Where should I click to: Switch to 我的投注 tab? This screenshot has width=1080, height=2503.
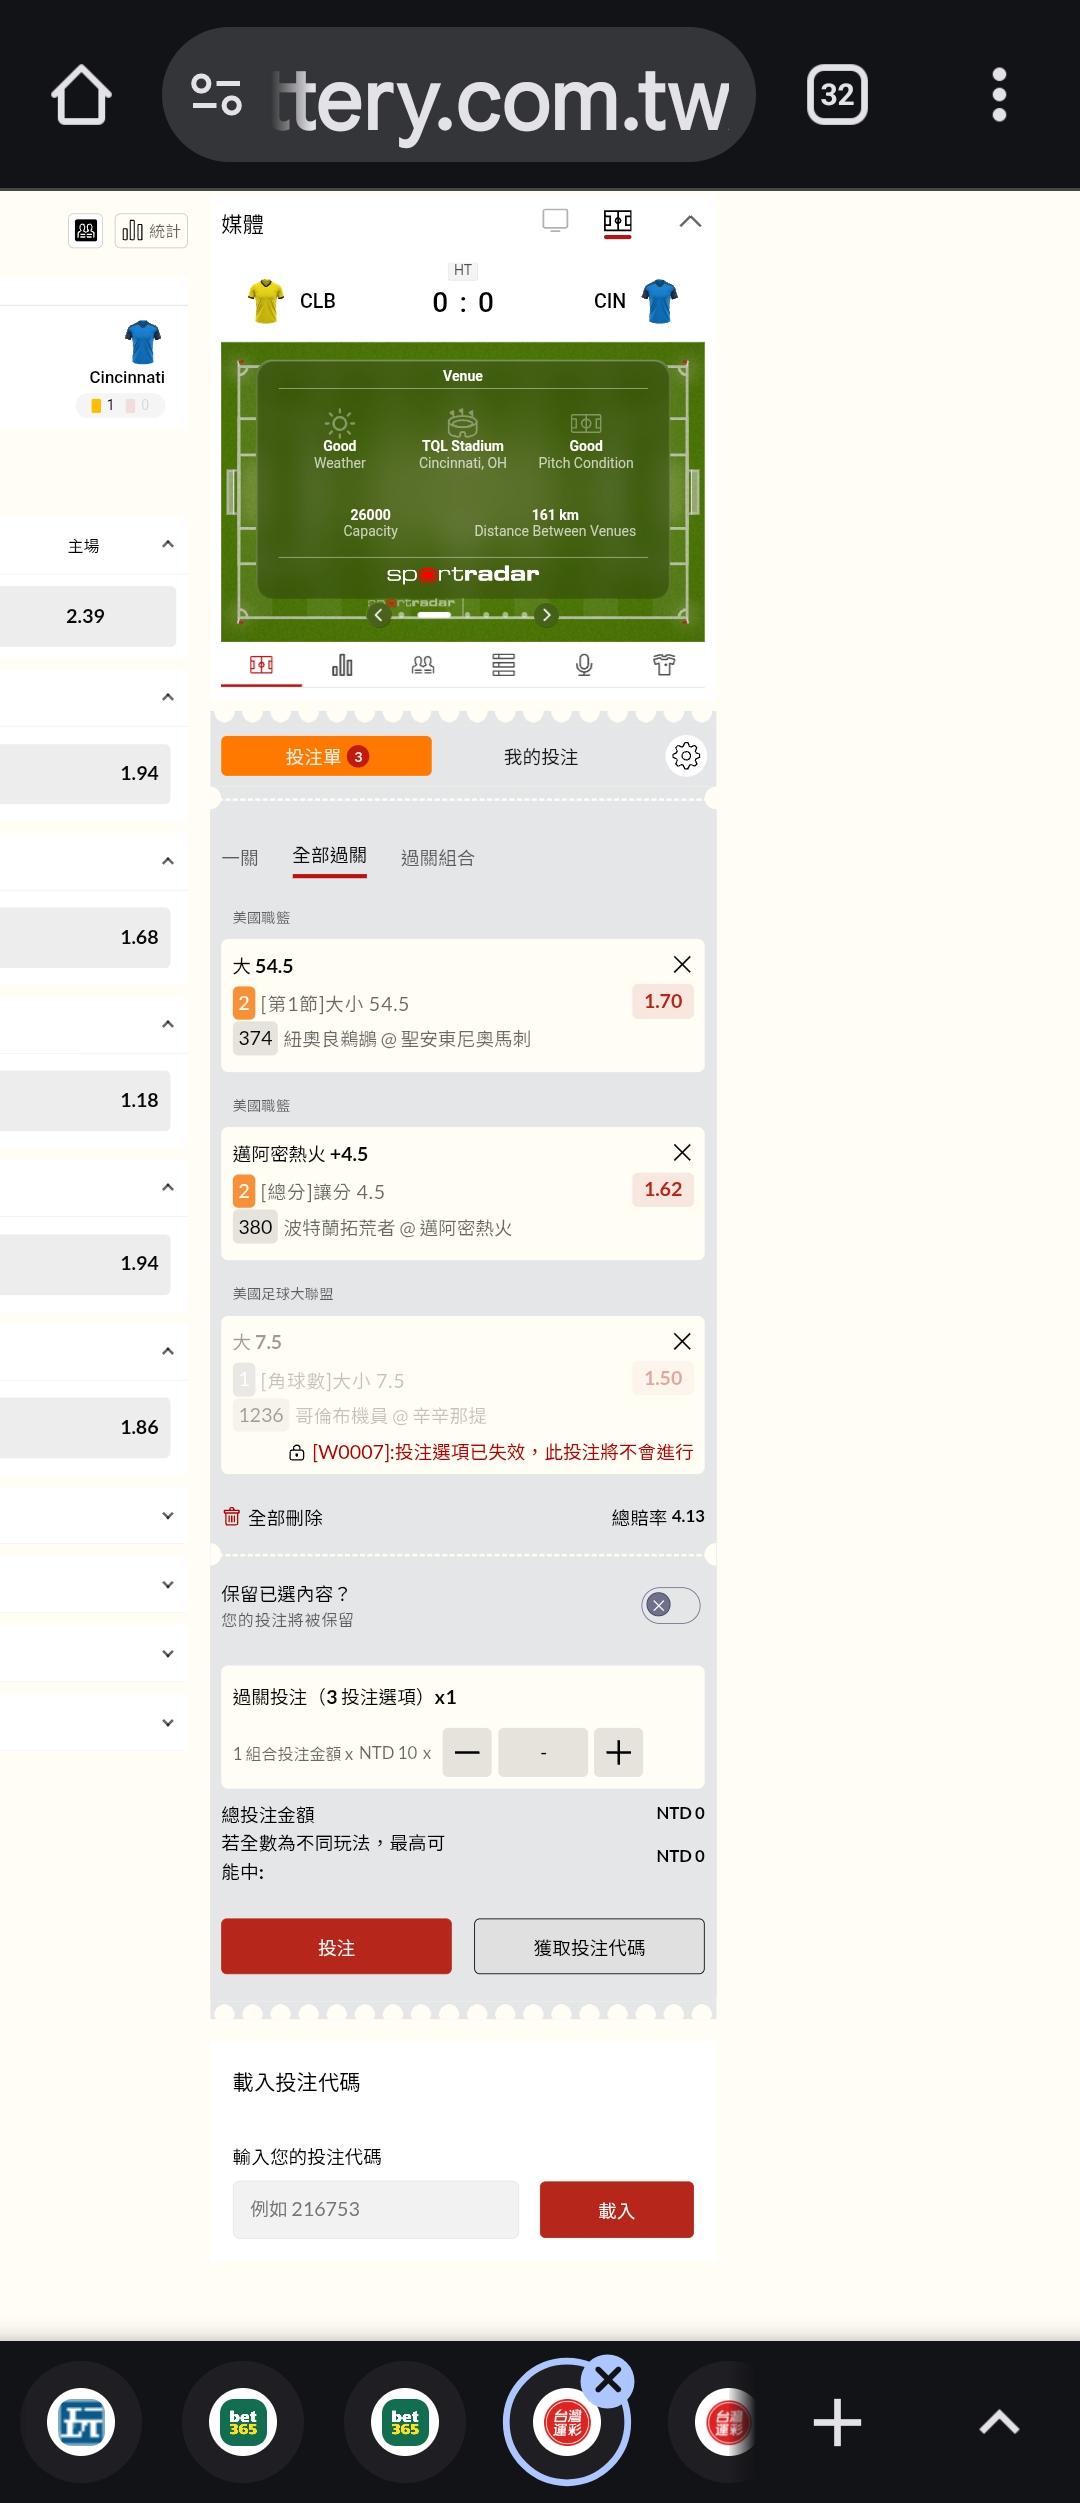(541, 757)
